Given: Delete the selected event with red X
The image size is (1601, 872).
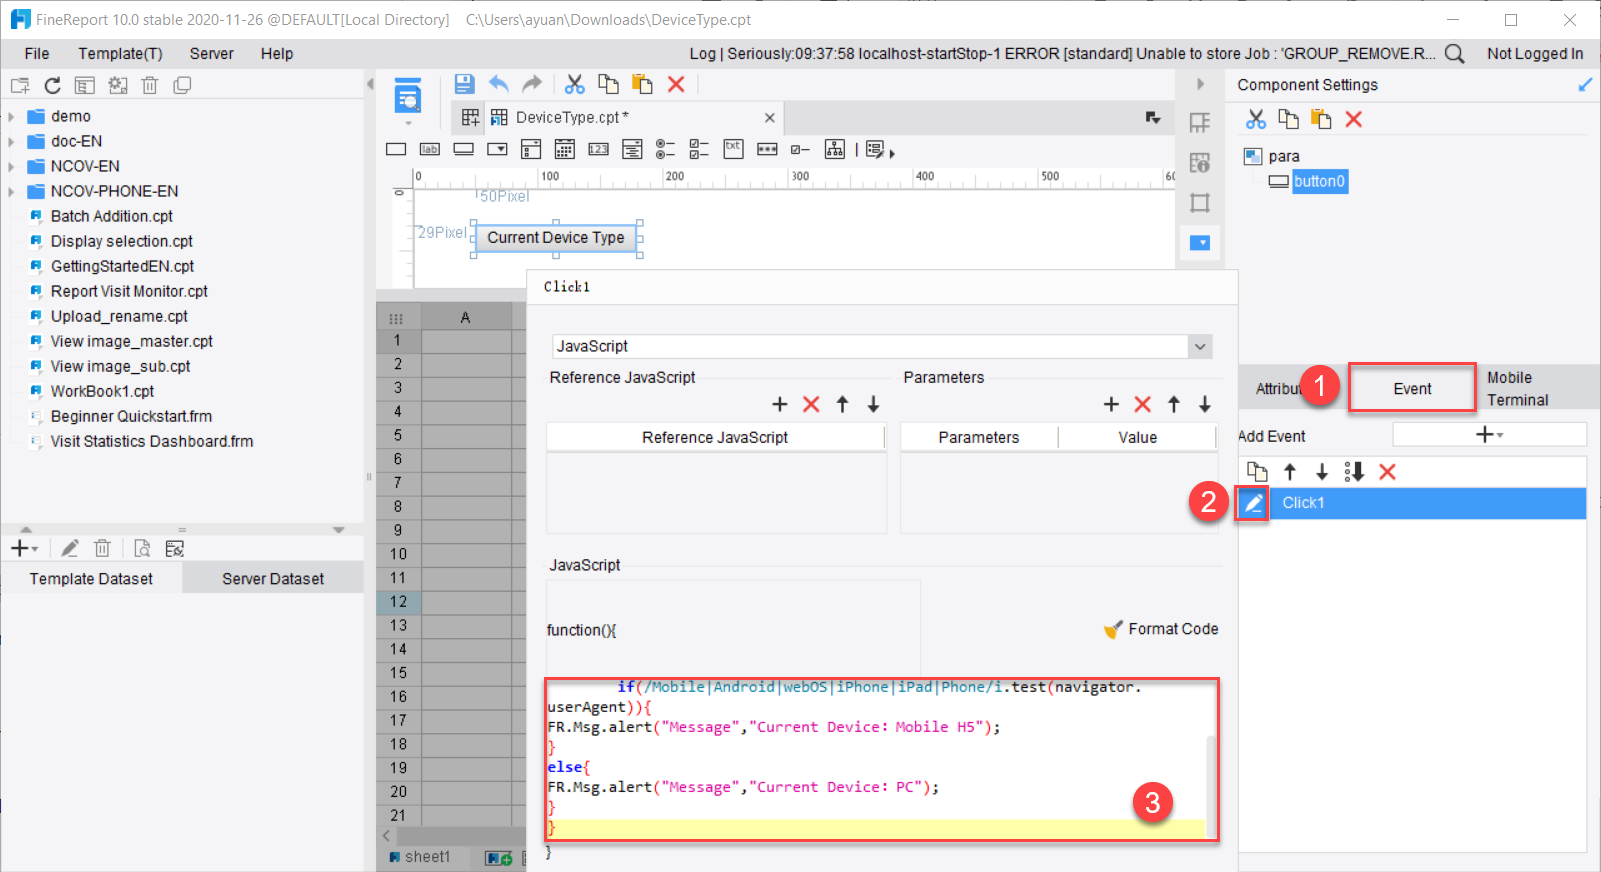Looking at the screenshot, I should click(x=1387, y=472).
